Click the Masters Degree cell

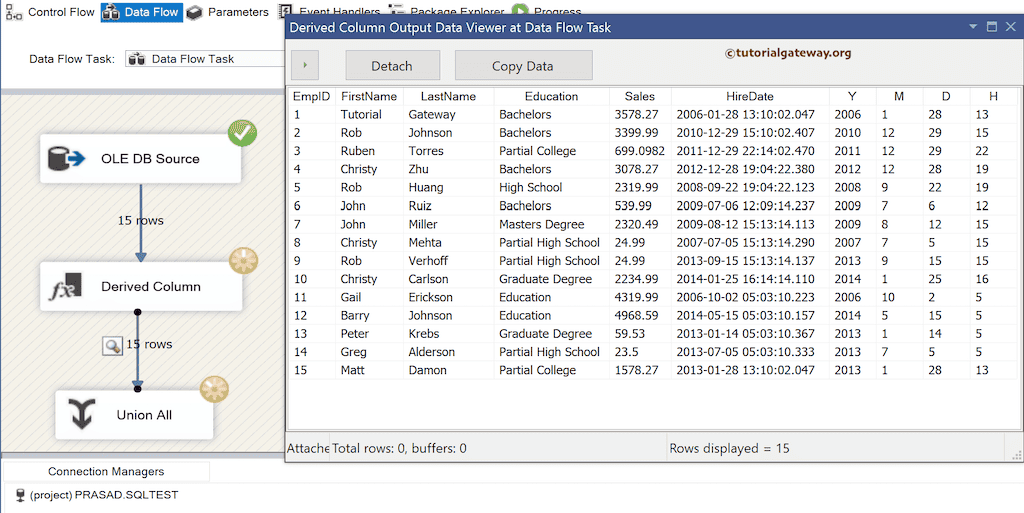[552, 224]
